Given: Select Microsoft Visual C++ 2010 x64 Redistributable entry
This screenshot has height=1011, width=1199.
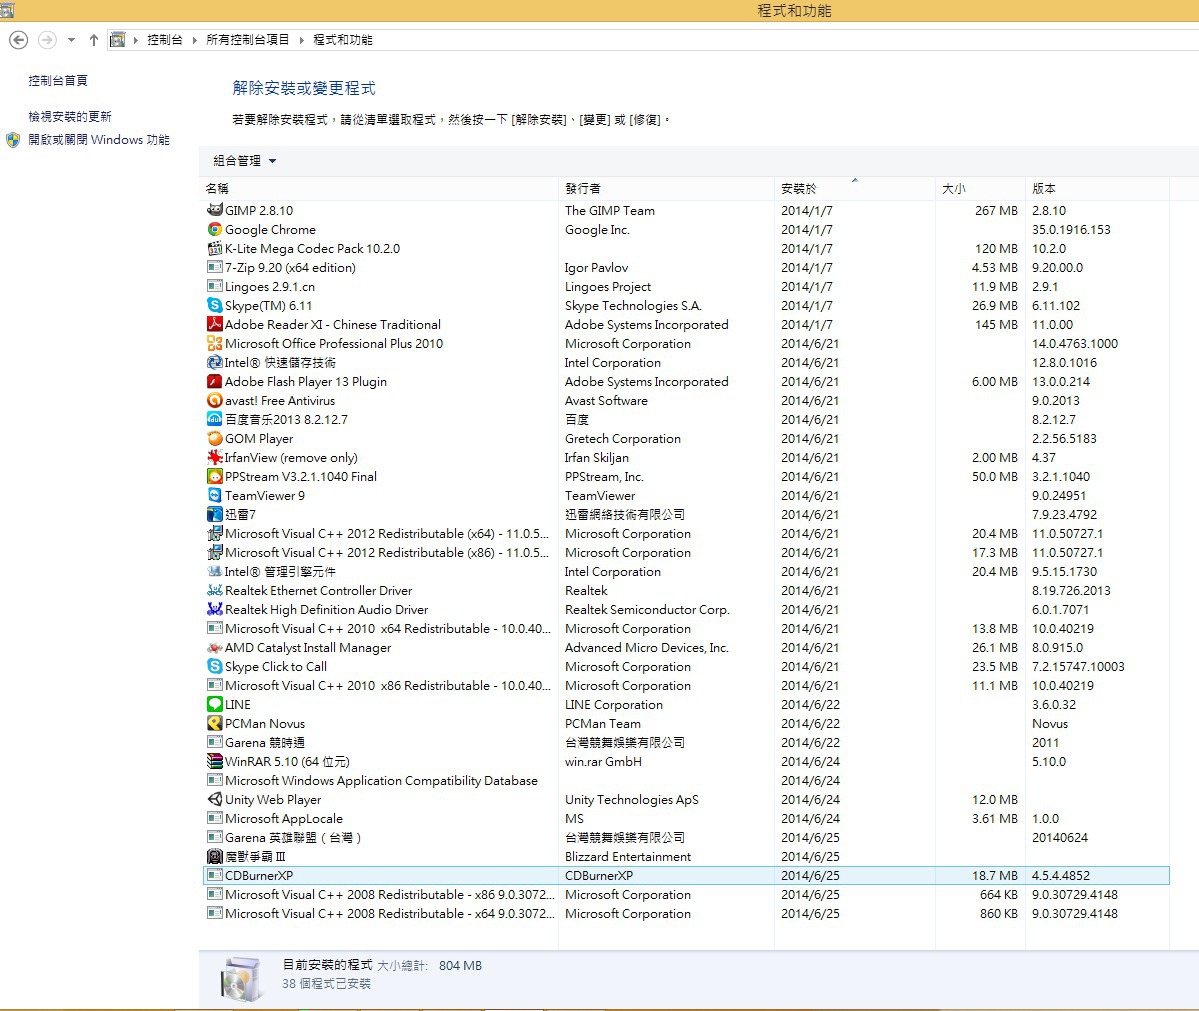Looking at the screenshot, I should [x=686, y=628].
